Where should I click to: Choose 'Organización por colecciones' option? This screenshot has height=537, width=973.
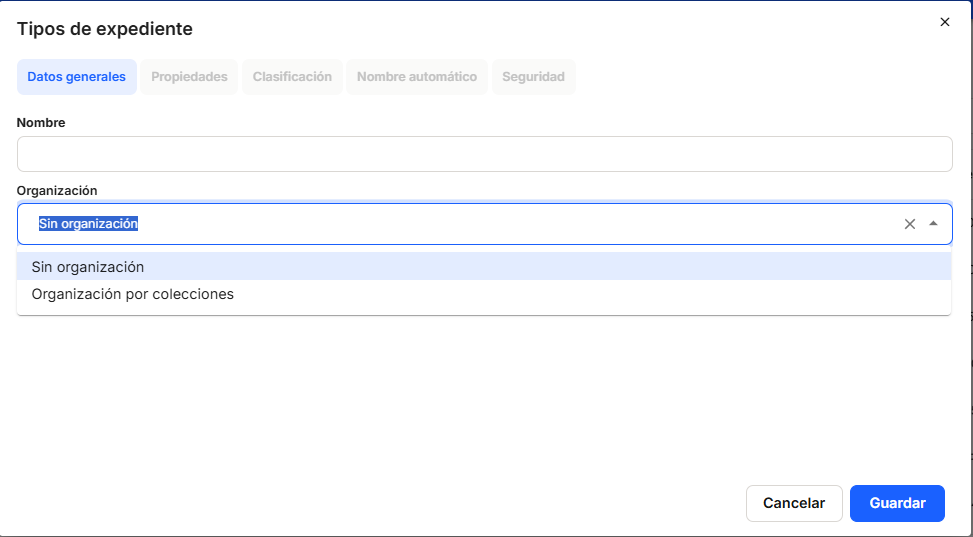pos(133,295)
